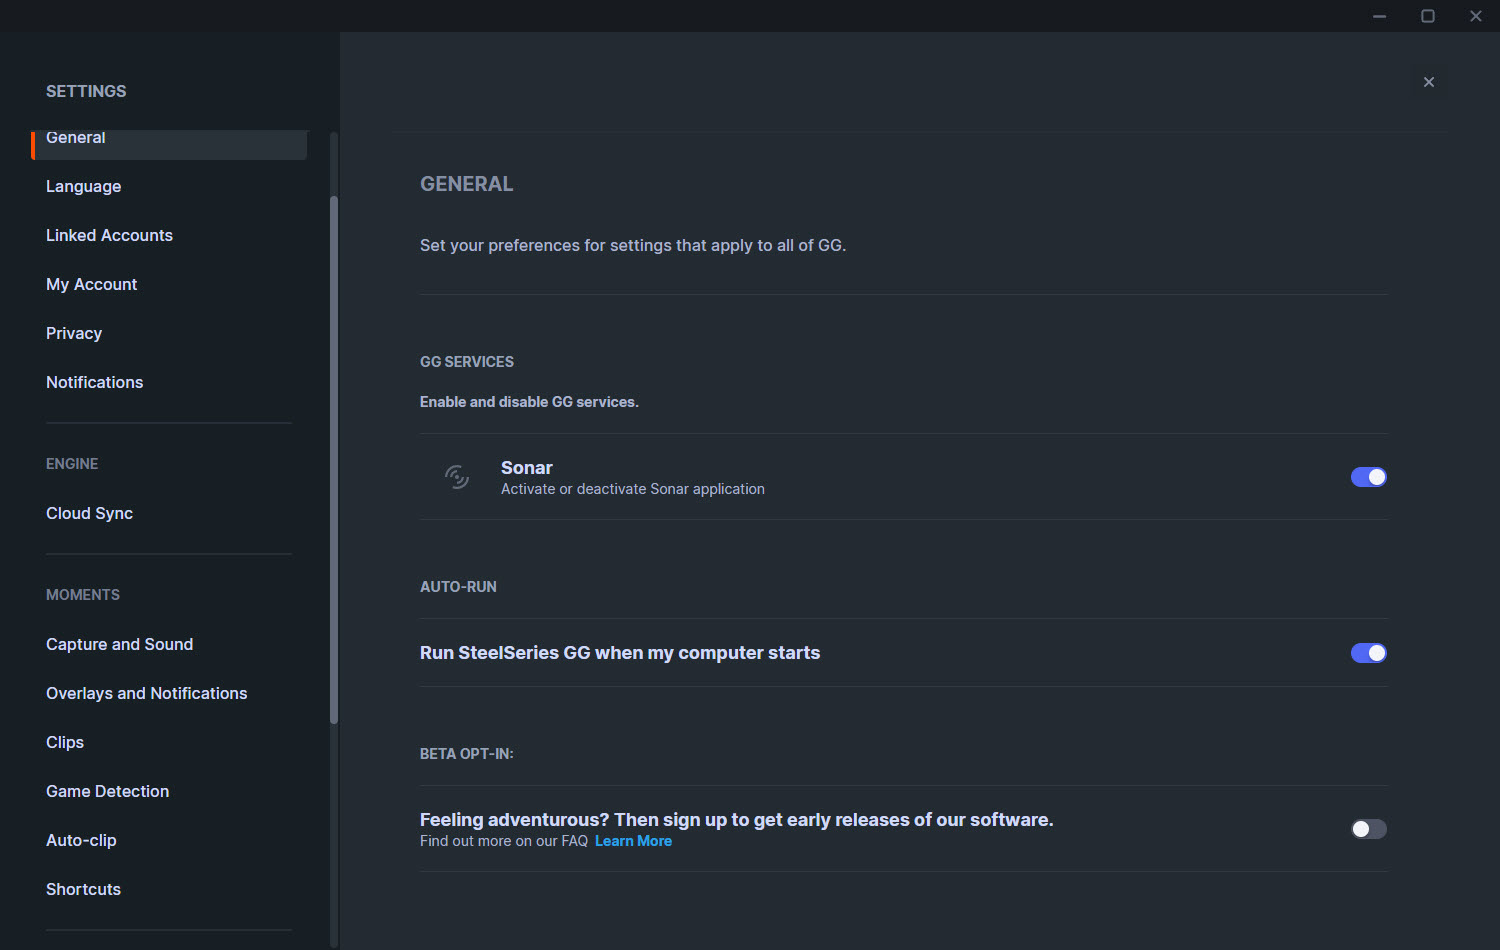Screen dimensions: 1500x950
Task: Maximize the SteelSeries GG window
Action: pos(1428,16)
